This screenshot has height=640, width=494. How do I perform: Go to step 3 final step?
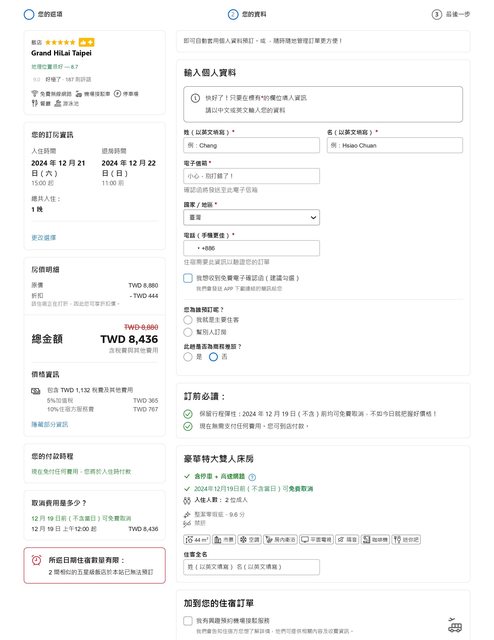point(451,14)
